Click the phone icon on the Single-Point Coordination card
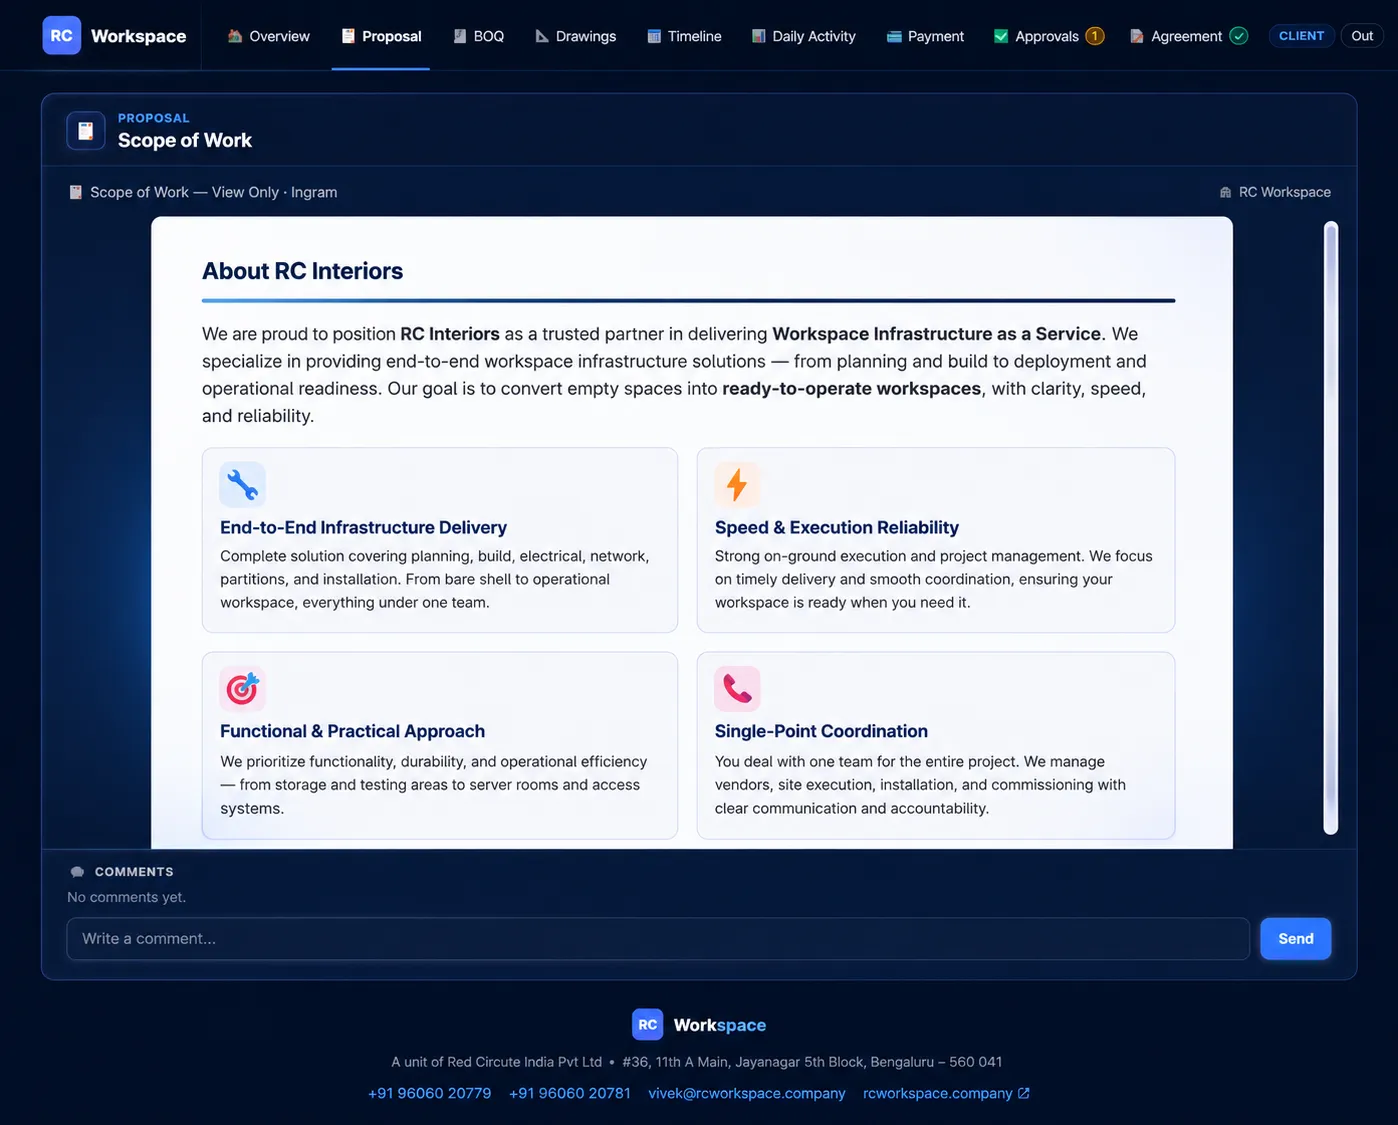 click(737, 688)
